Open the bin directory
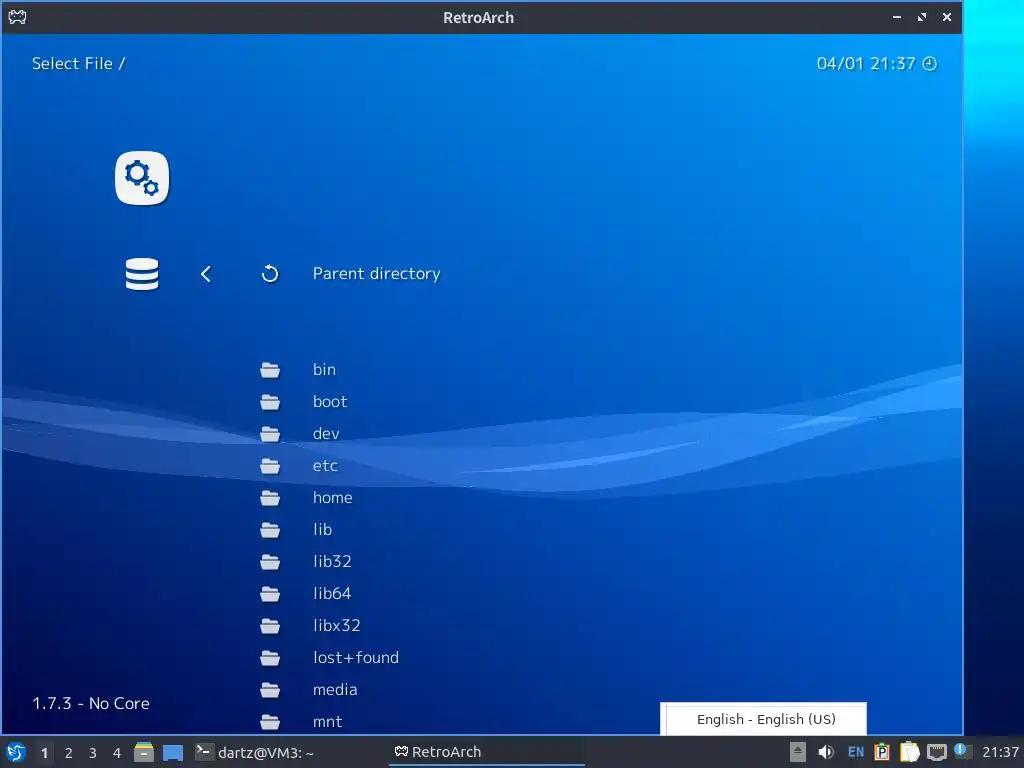This screenshot has height=768, width=1024. point(324,370)
